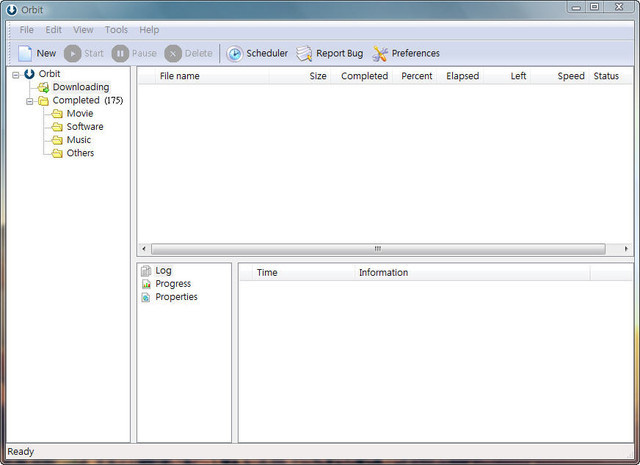Collapse the Orbit root tree node

16,75
